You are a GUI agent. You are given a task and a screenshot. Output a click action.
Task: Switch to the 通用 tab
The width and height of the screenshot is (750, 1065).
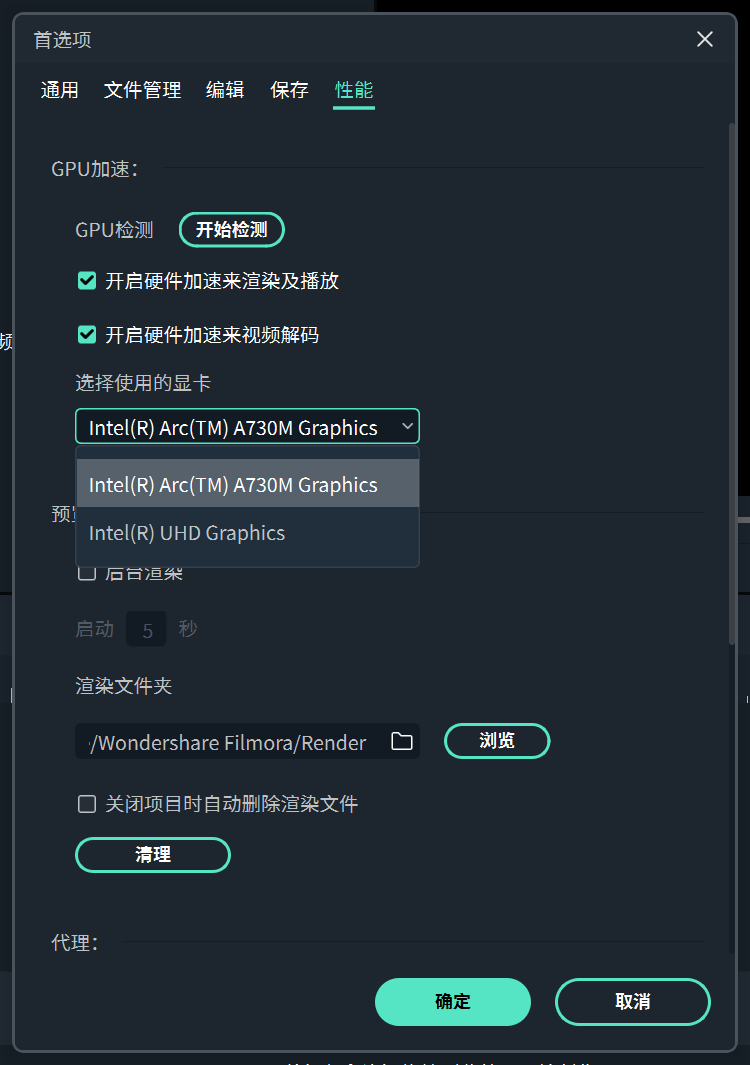[x=59, y=90]
